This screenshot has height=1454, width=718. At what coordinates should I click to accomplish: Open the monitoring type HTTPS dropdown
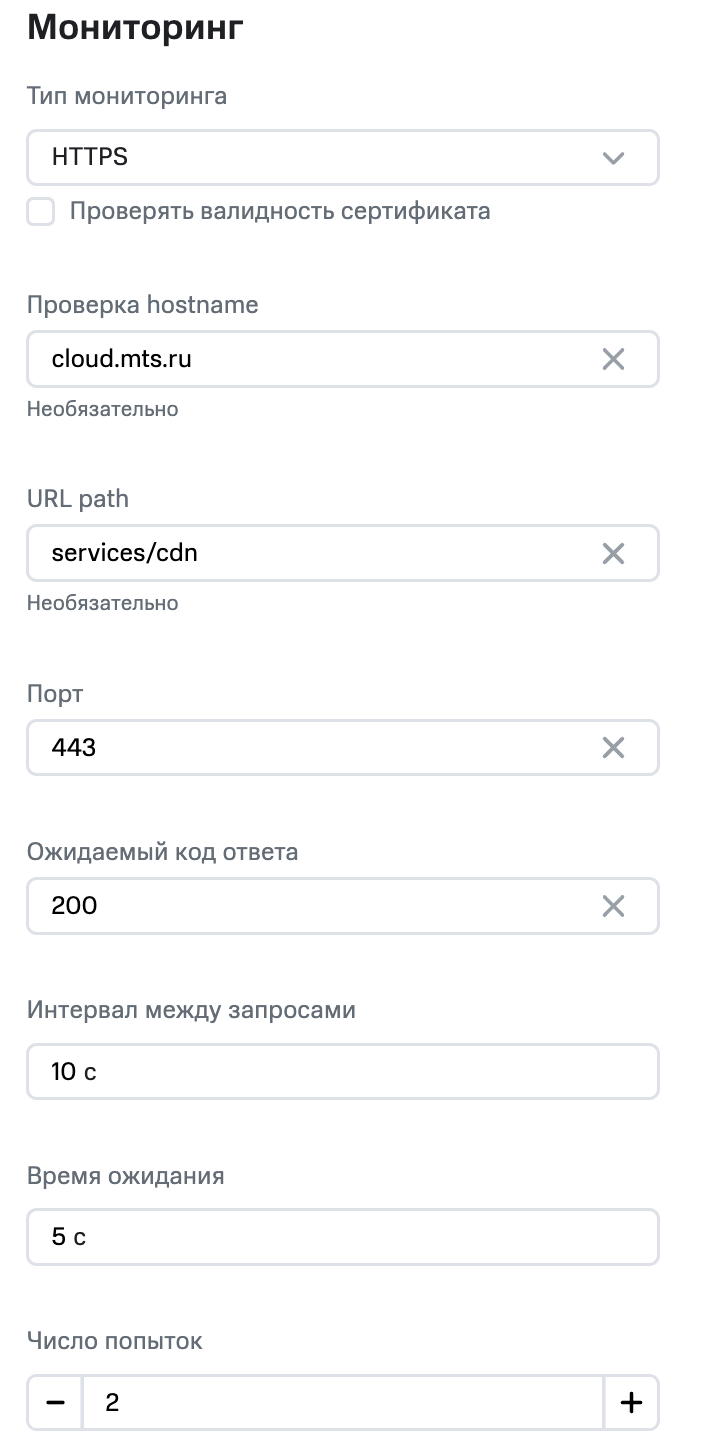(x=300, y=157)
